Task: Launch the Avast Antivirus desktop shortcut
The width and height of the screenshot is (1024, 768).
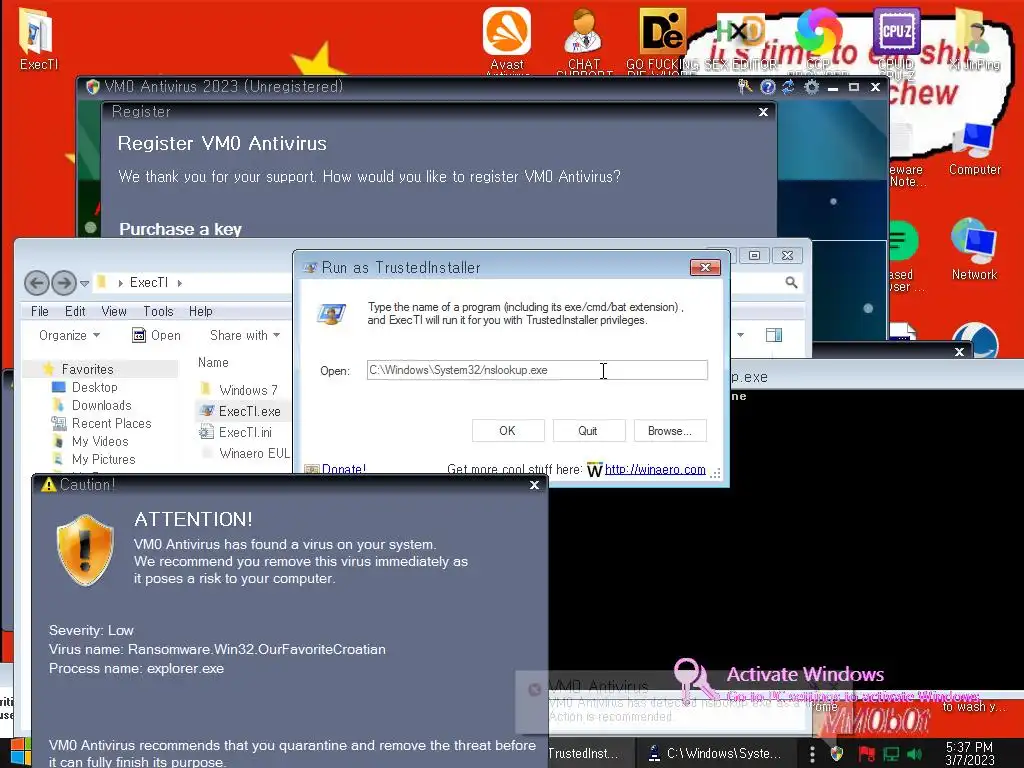Action: (x=507, y=39)
